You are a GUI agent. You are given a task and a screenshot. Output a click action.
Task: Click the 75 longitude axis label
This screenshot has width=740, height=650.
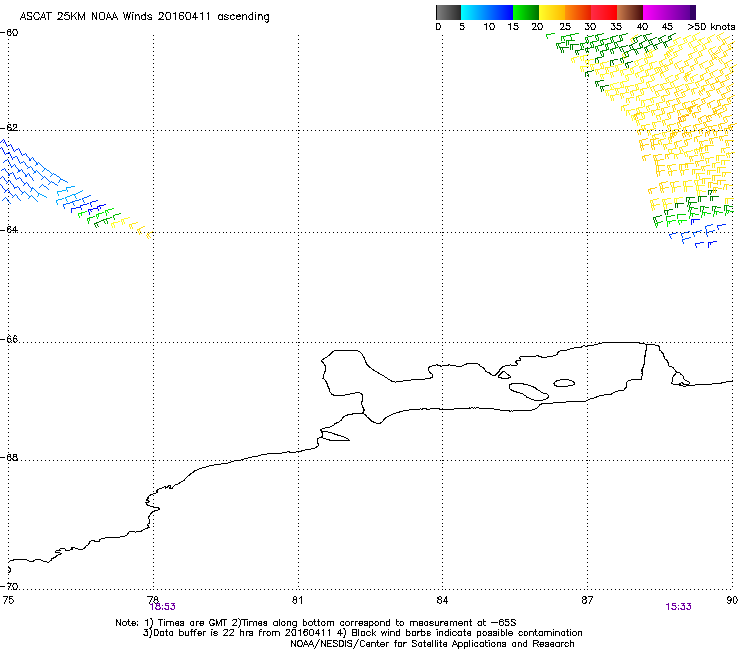point(8,600)
